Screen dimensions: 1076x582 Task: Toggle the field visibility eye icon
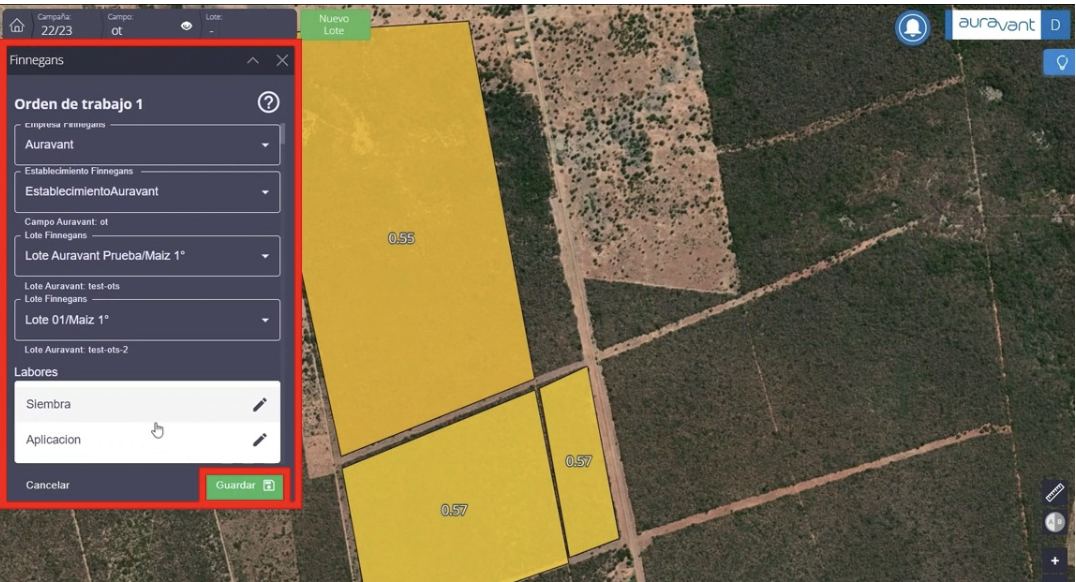(186, 26)
